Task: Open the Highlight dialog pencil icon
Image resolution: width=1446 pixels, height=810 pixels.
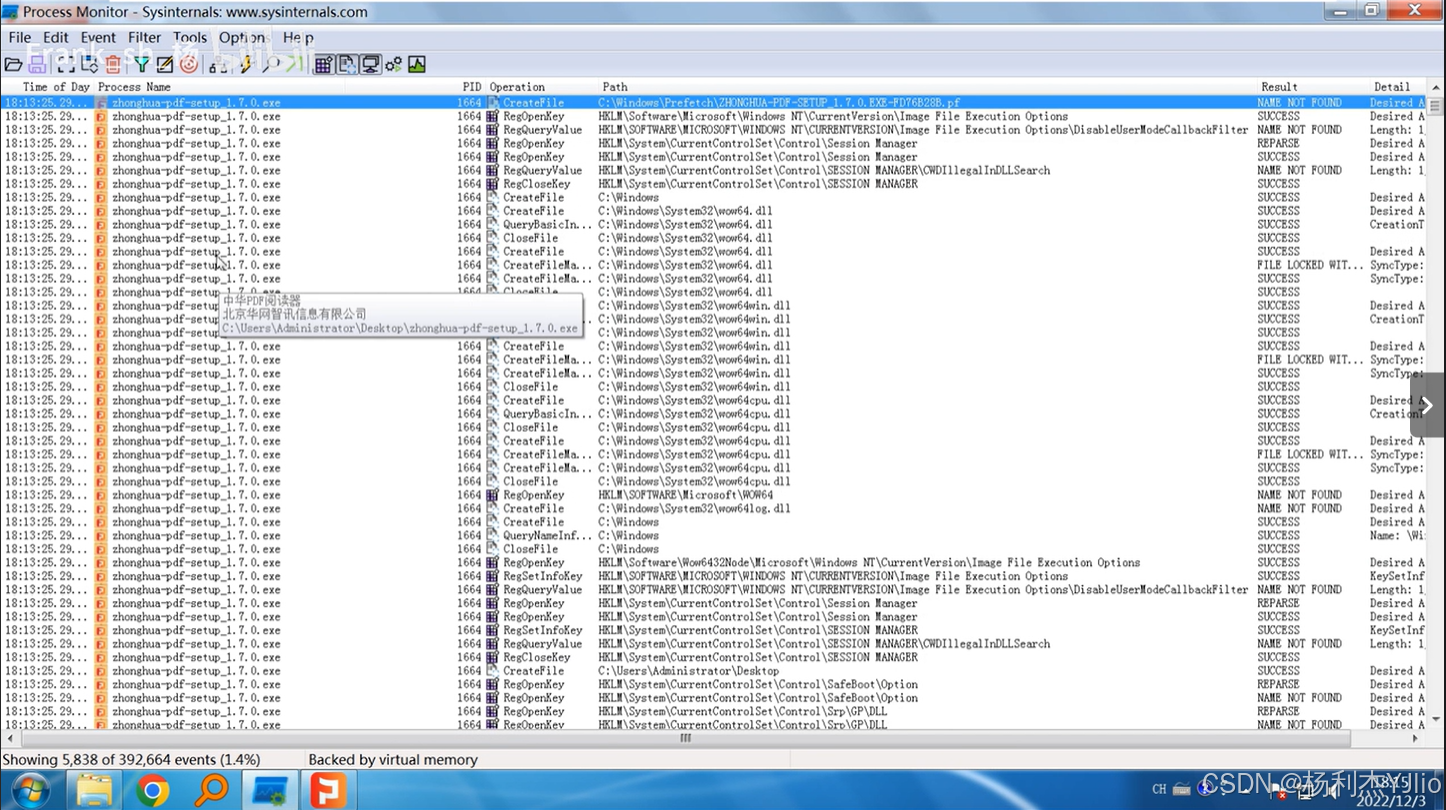Action: pyautogui.click(x=165, y=64)
